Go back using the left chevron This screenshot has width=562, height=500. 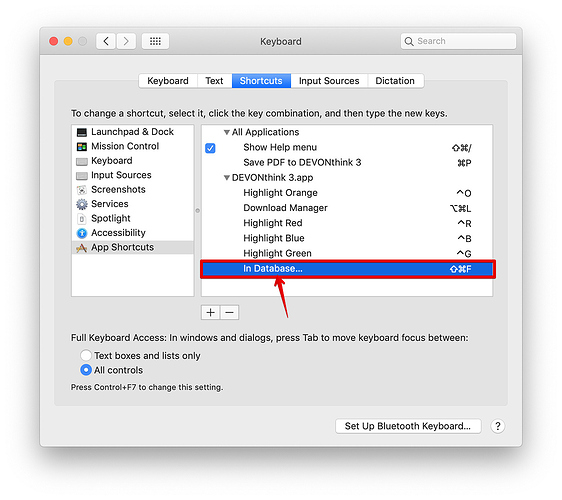click(106, 41)
